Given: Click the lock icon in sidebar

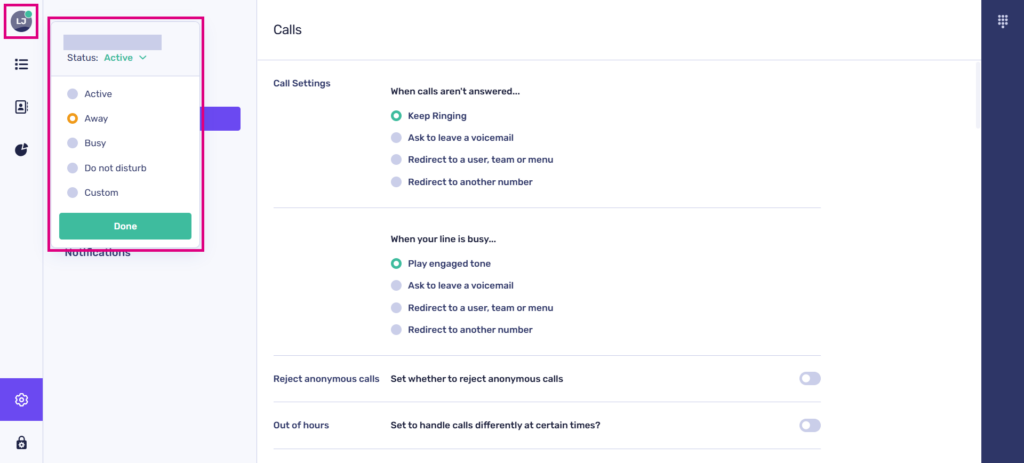Looking at the screenshot, I should [21, 442].
